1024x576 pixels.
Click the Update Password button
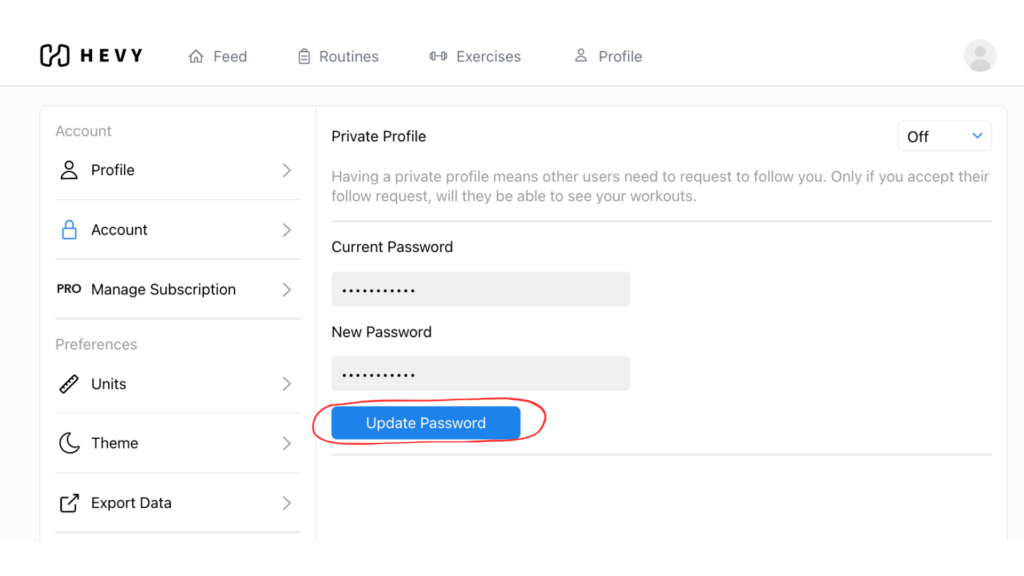point(426,423)
